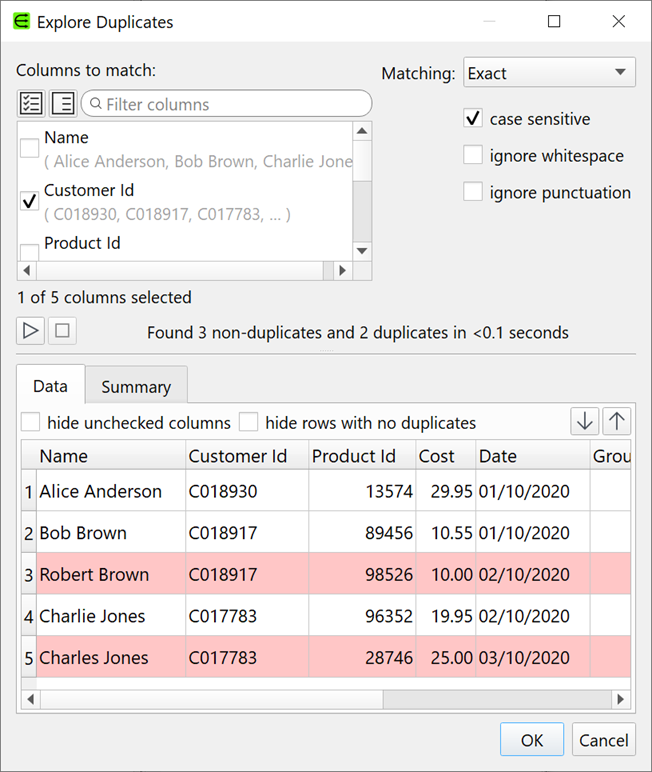
Task: Click the check all columns icon
Action: 31,103
